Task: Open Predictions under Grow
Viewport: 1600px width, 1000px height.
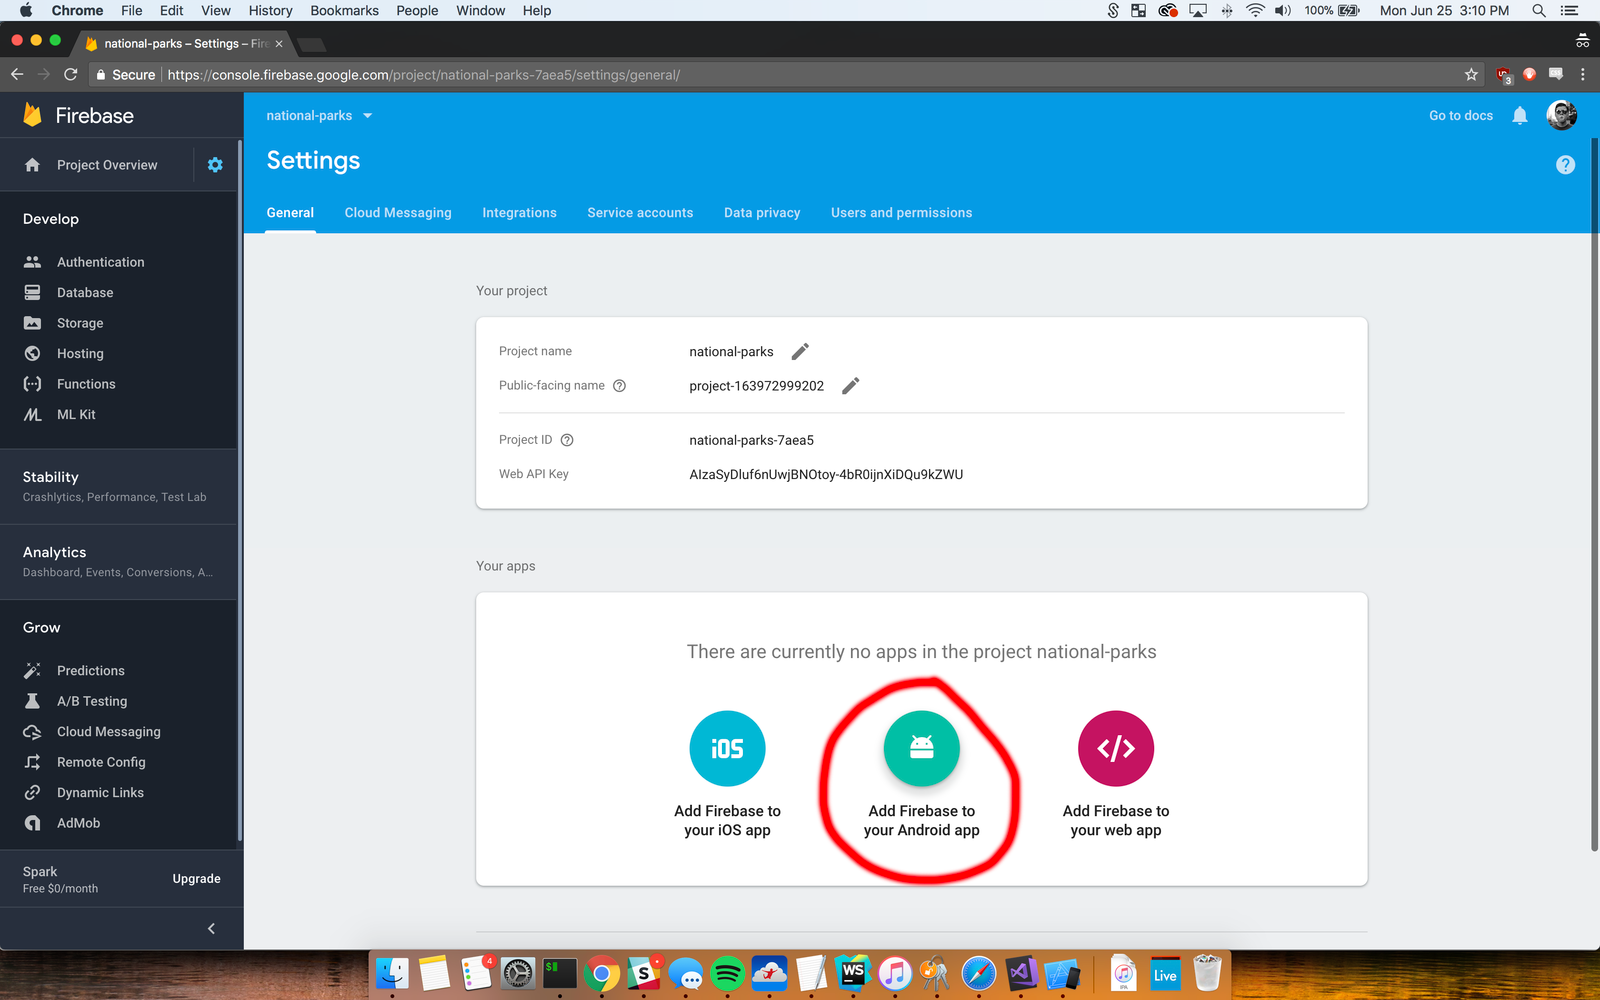Action: click(90, 671)
